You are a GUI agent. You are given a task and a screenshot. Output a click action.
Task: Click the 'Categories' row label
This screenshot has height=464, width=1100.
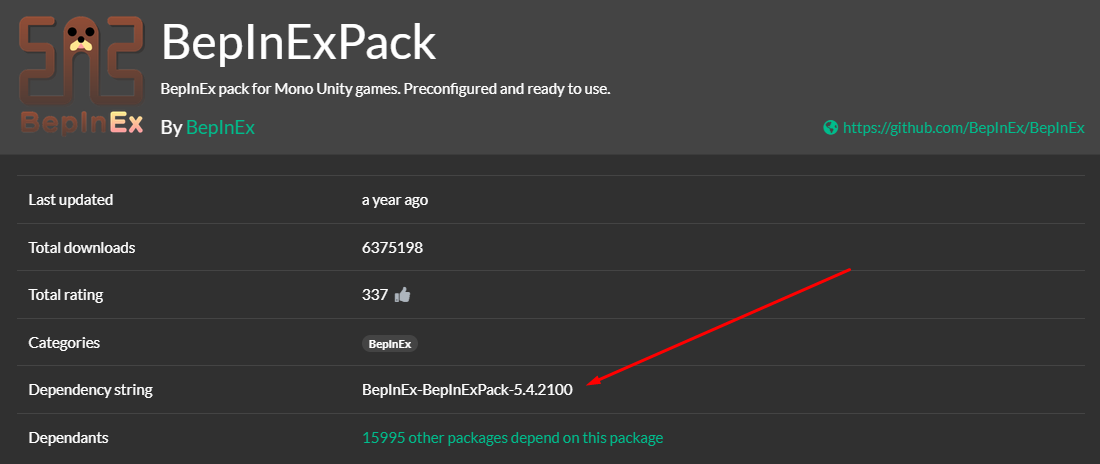[64, 343]
